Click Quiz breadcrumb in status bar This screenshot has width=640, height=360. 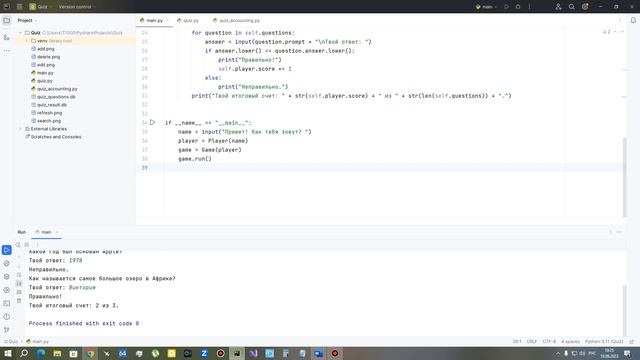(11, 342)
